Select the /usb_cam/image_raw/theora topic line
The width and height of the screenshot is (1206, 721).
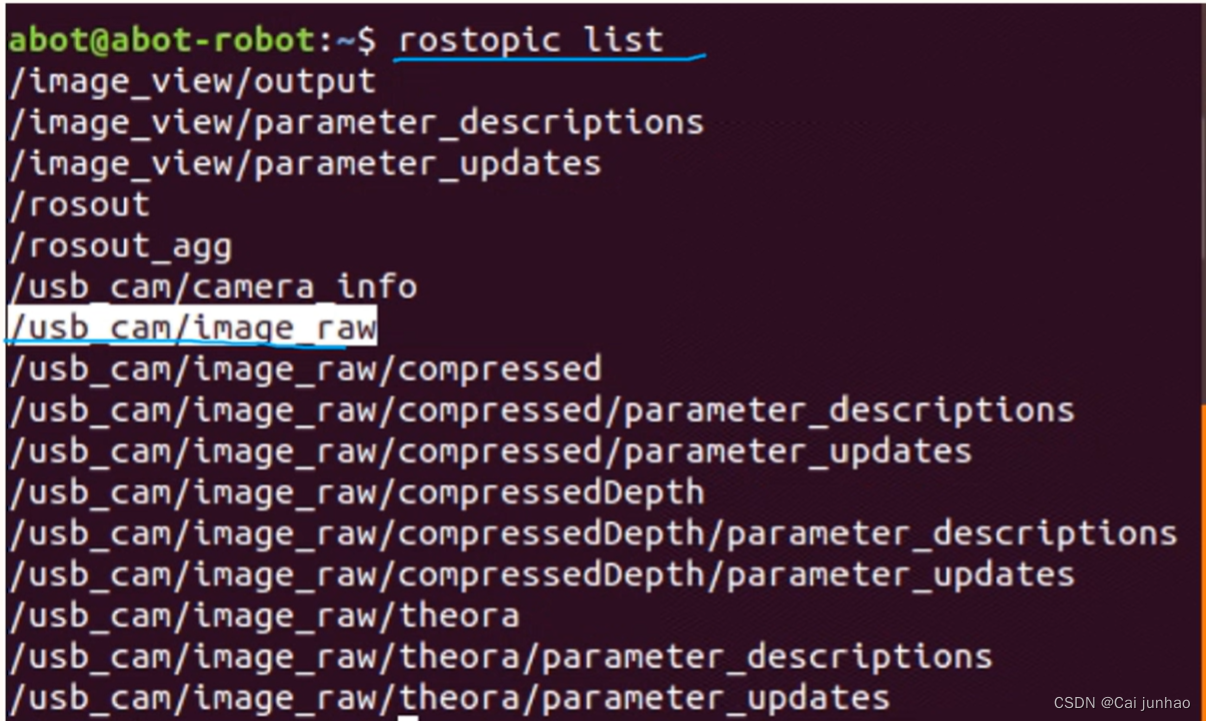click(x=264, y=615)
